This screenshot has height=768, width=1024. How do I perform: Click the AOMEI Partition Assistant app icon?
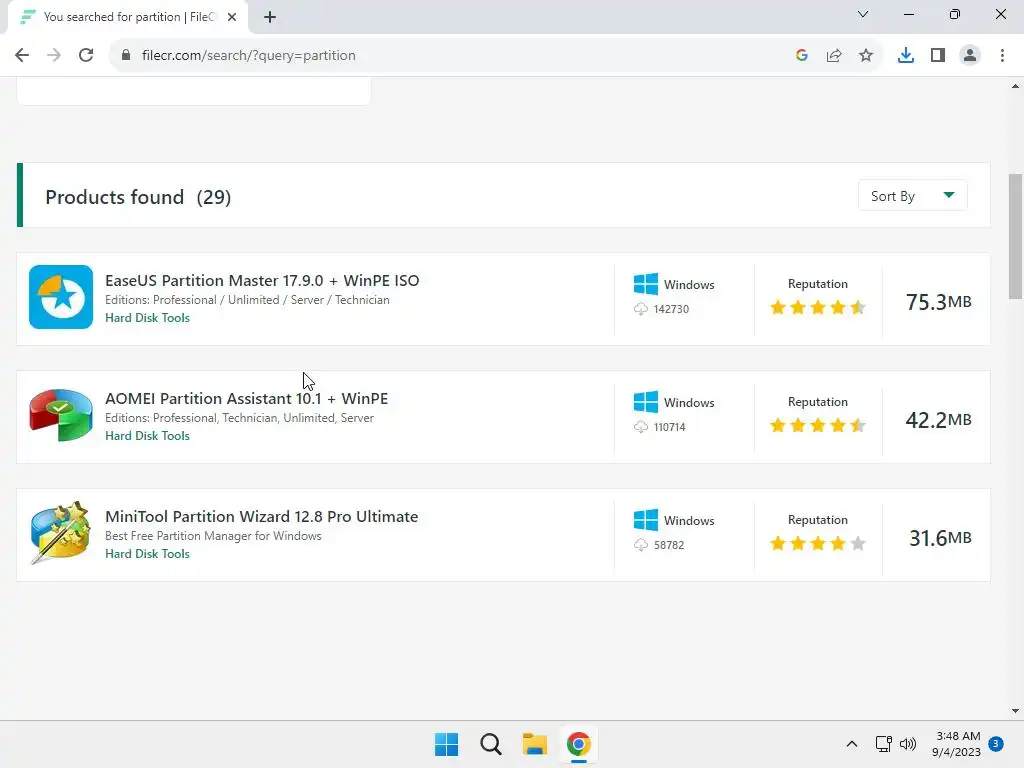[x=61, y=415]
